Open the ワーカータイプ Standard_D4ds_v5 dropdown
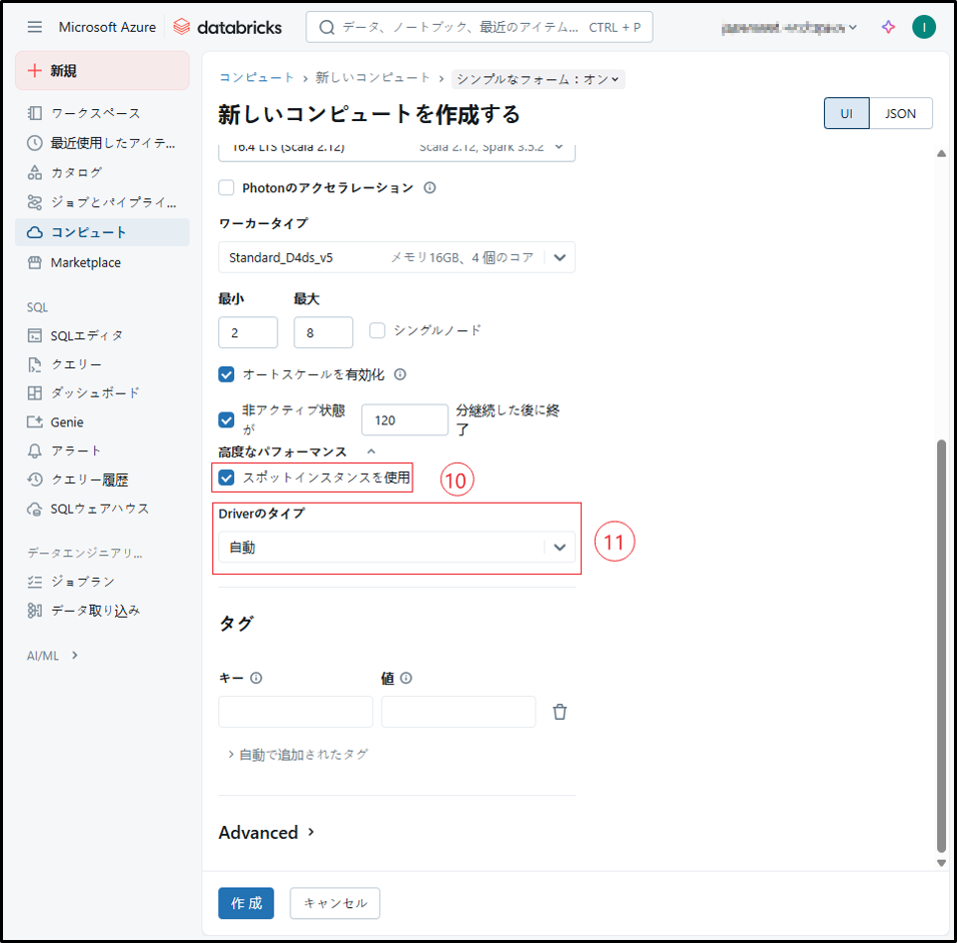The image size is (957, 943). pyautogui.click(x=397, y=258)
